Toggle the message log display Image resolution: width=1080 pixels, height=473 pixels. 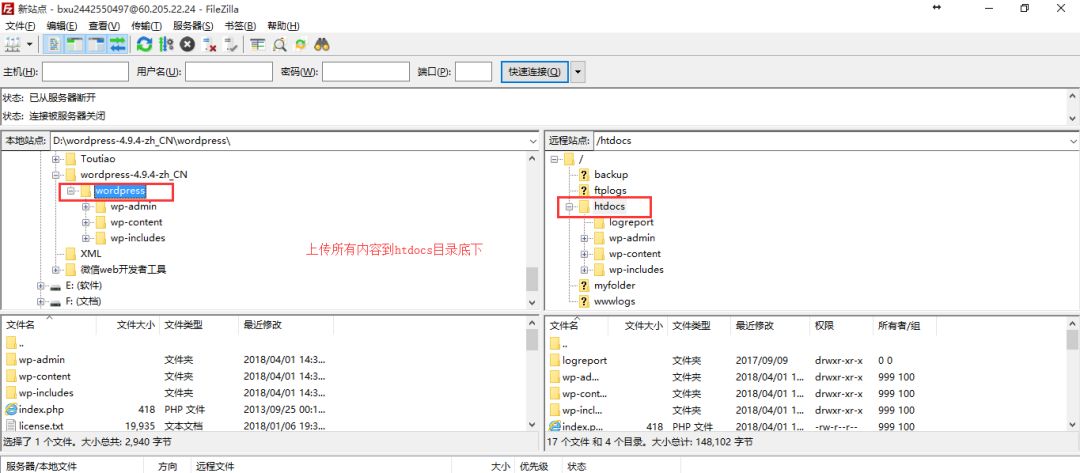pos(54,45)
